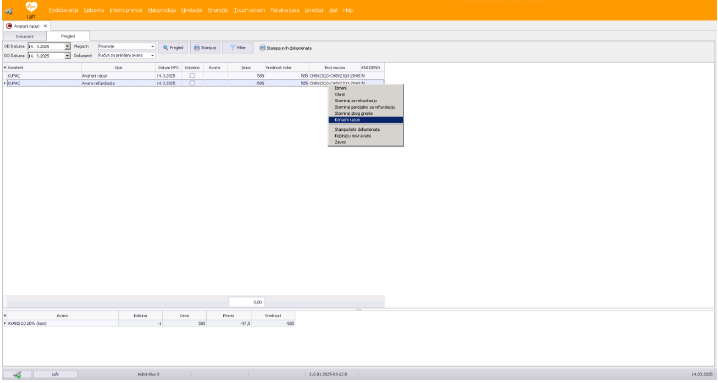Toggle Knjiženo checkbox in Avansni račun row
This screenshot has height=383, width=718.
coord(192,76)
